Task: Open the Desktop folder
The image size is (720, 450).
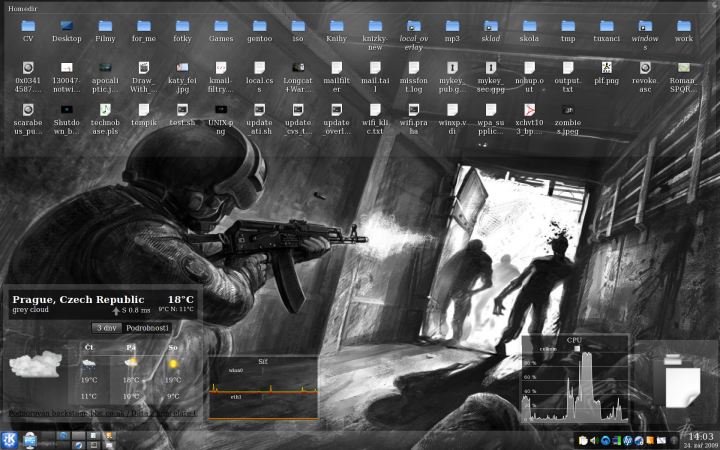Action: [67, 25]
